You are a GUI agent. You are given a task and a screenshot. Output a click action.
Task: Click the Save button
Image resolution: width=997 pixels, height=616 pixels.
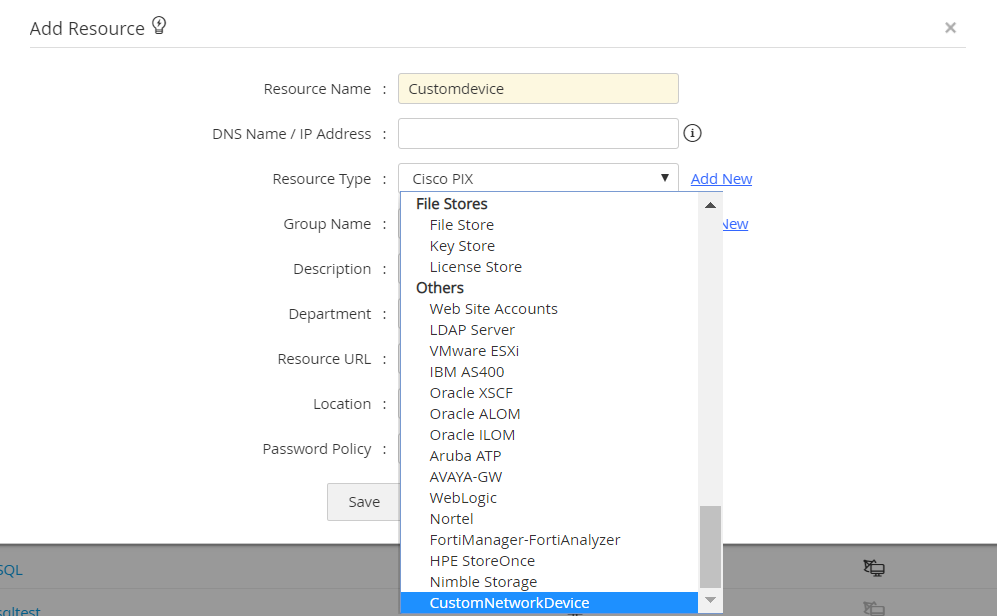click(x=364, y=502)
